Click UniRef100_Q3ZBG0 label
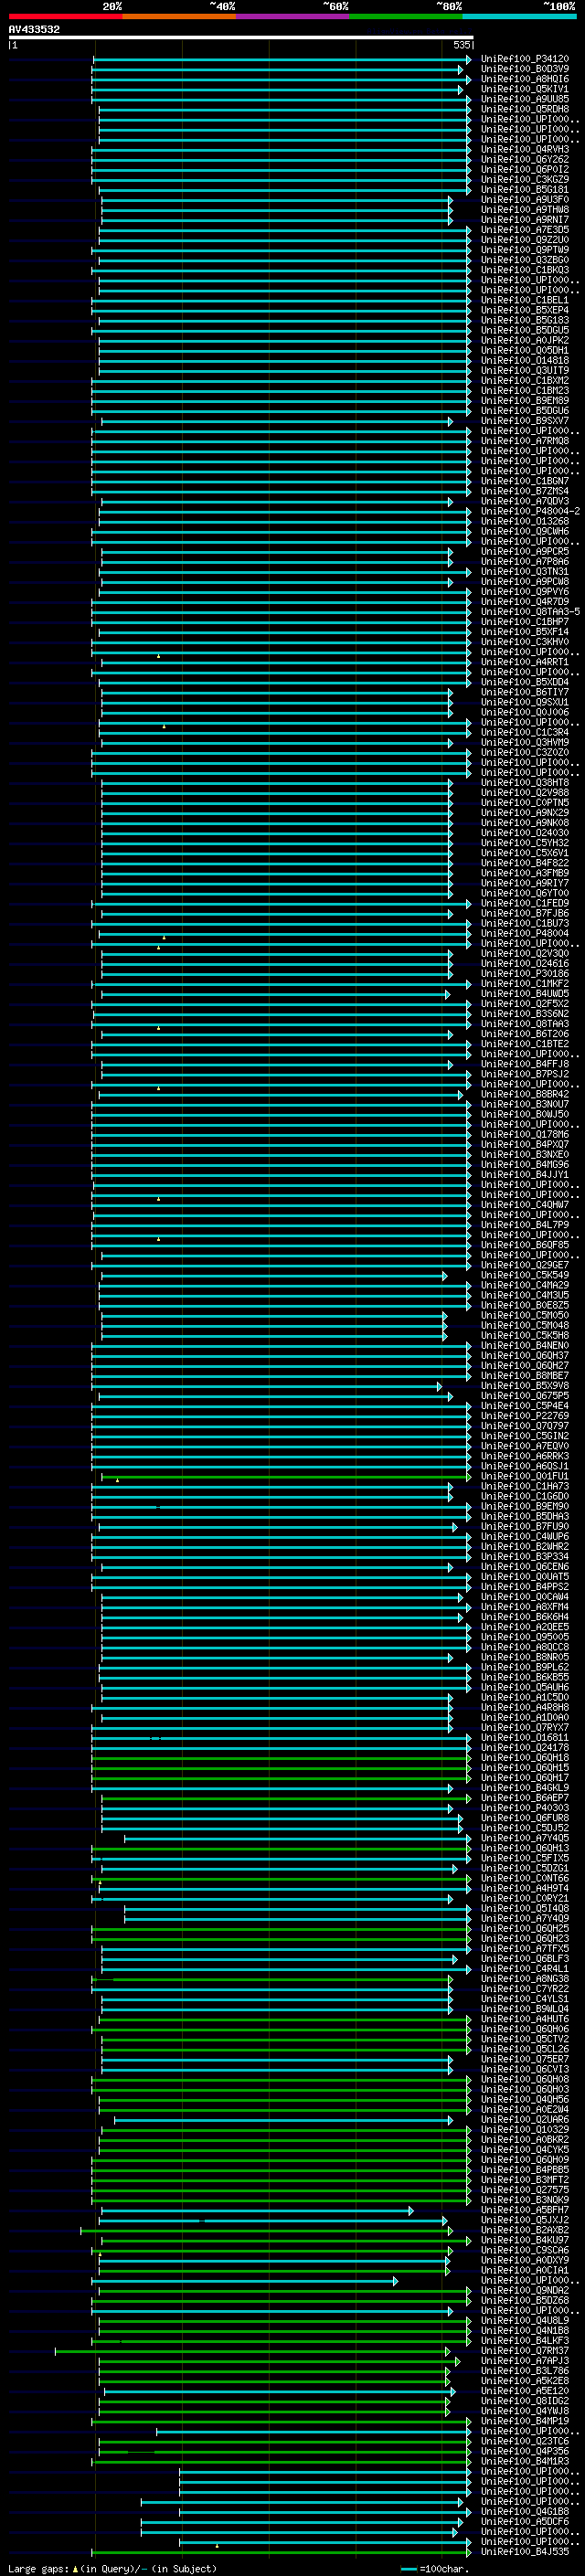Screen dimensions: 585x2576 coord(524,260)
